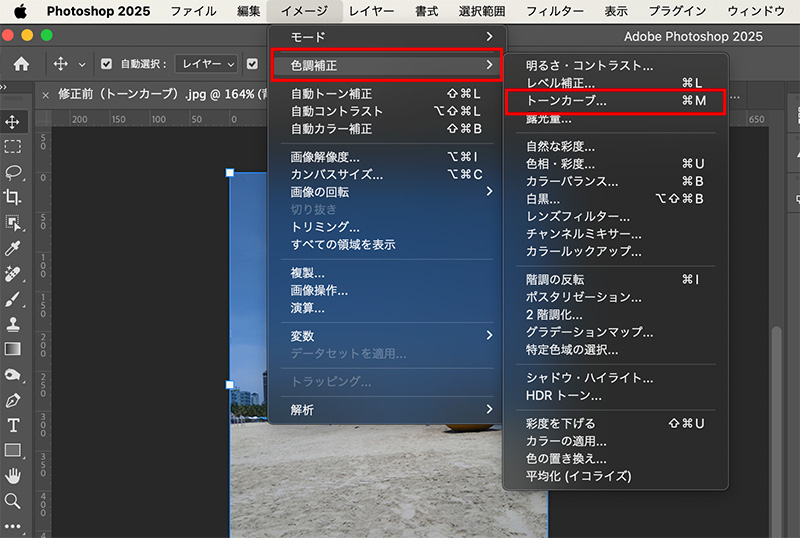Select the Brush tool
The height and width of the screenshot is (538, 800).
(x=12, y=299)
